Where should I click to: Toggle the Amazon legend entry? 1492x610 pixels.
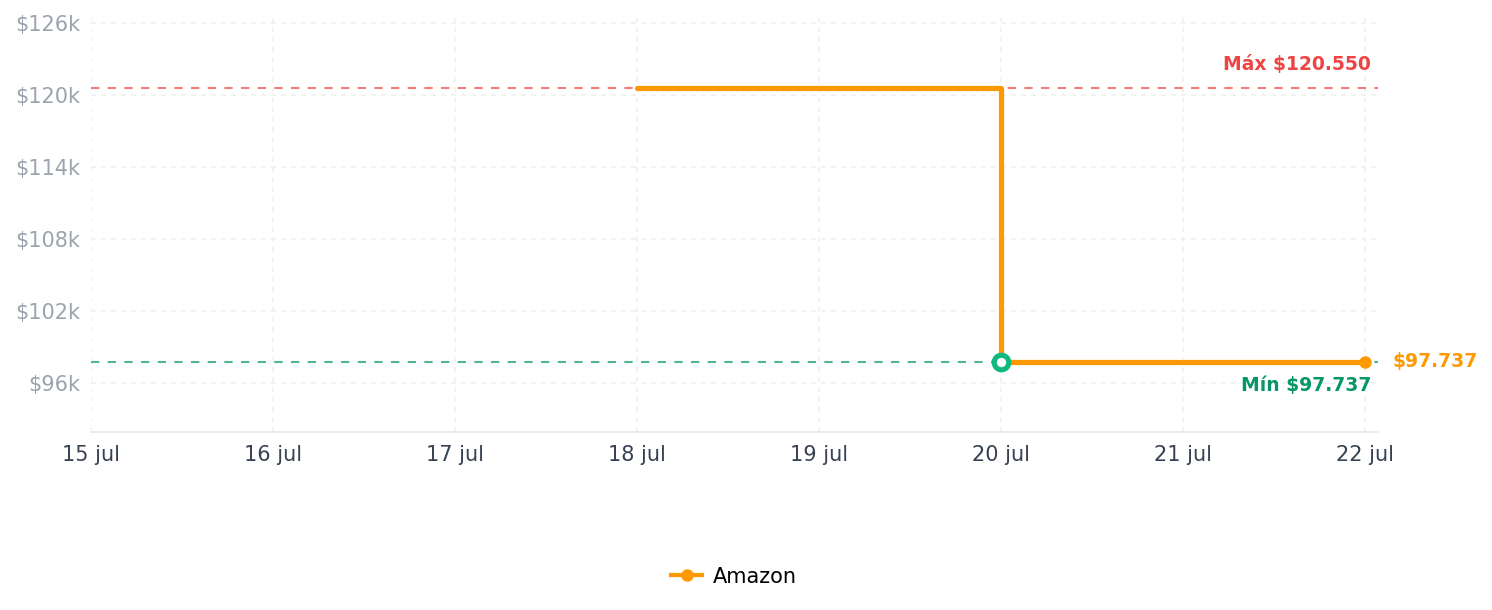(x=732, y=576)
